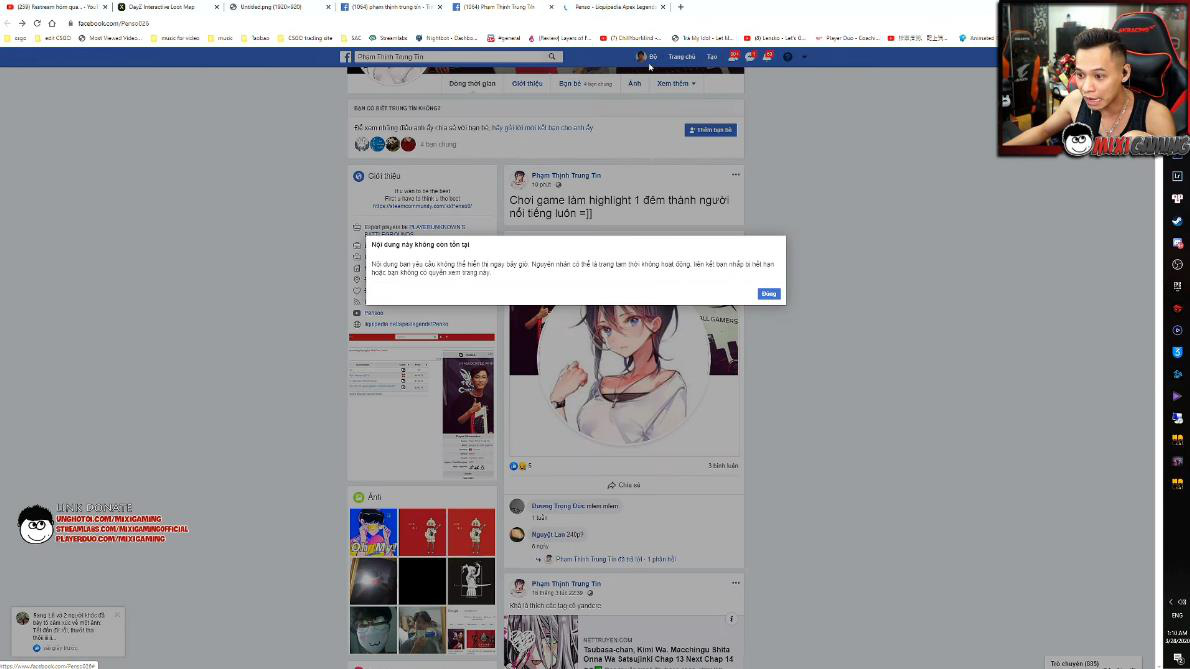
Task: Click the Thêm bạn bè button
Action: tap(710, 130)
